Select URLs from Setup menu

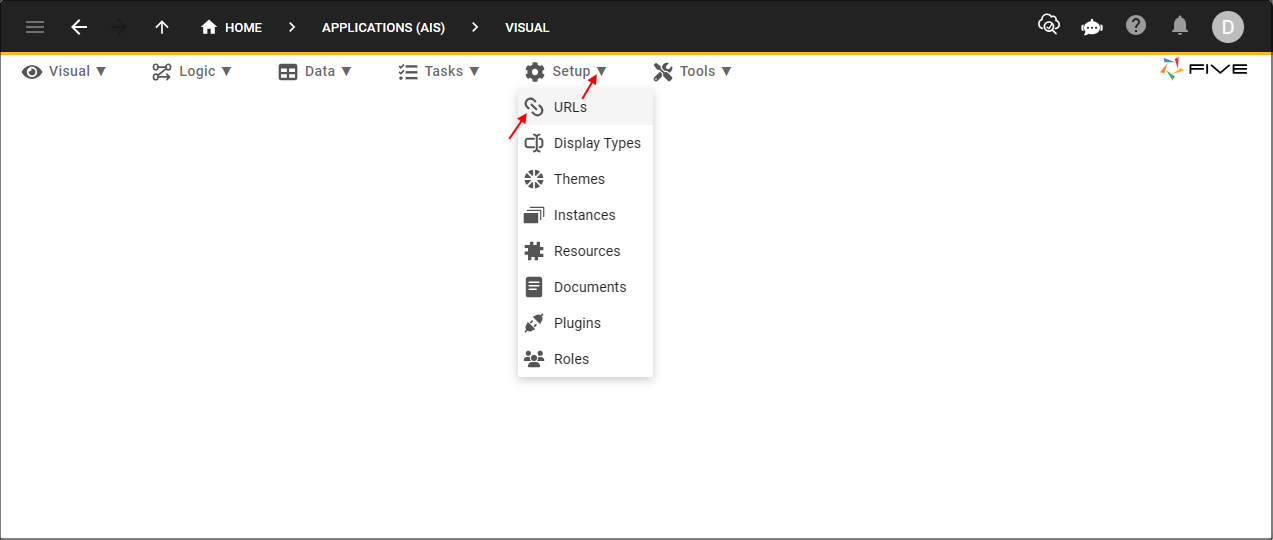coord(570,107)
